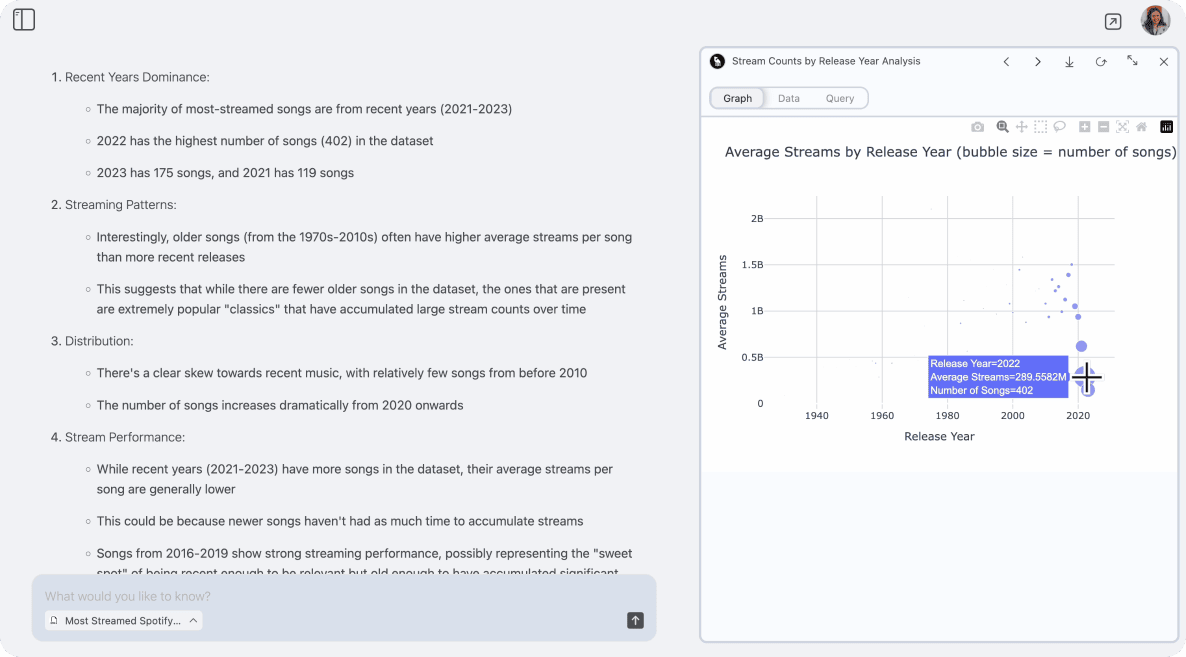Select the Zoom tool in chart toolbar
The width and height of the screenshot is (1186, 657).
click(1002, 127)
